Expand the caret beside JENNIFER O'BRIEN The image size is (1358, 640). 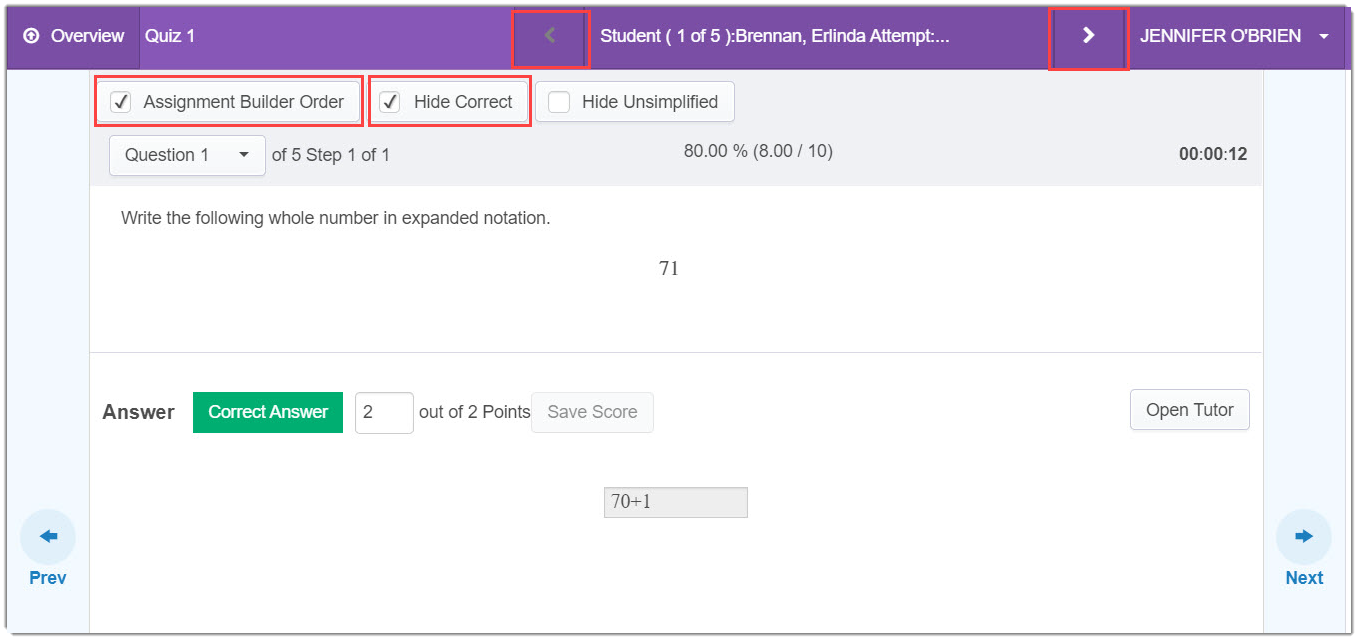[1324, 36]
